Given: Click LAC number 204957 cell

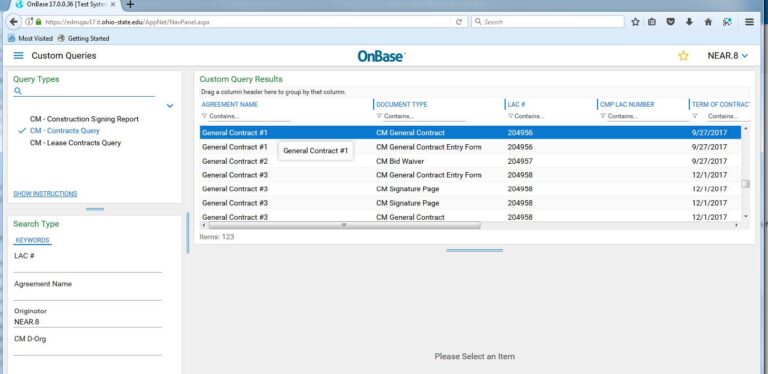Looking at the screenshot, I should tap(520, 161).
